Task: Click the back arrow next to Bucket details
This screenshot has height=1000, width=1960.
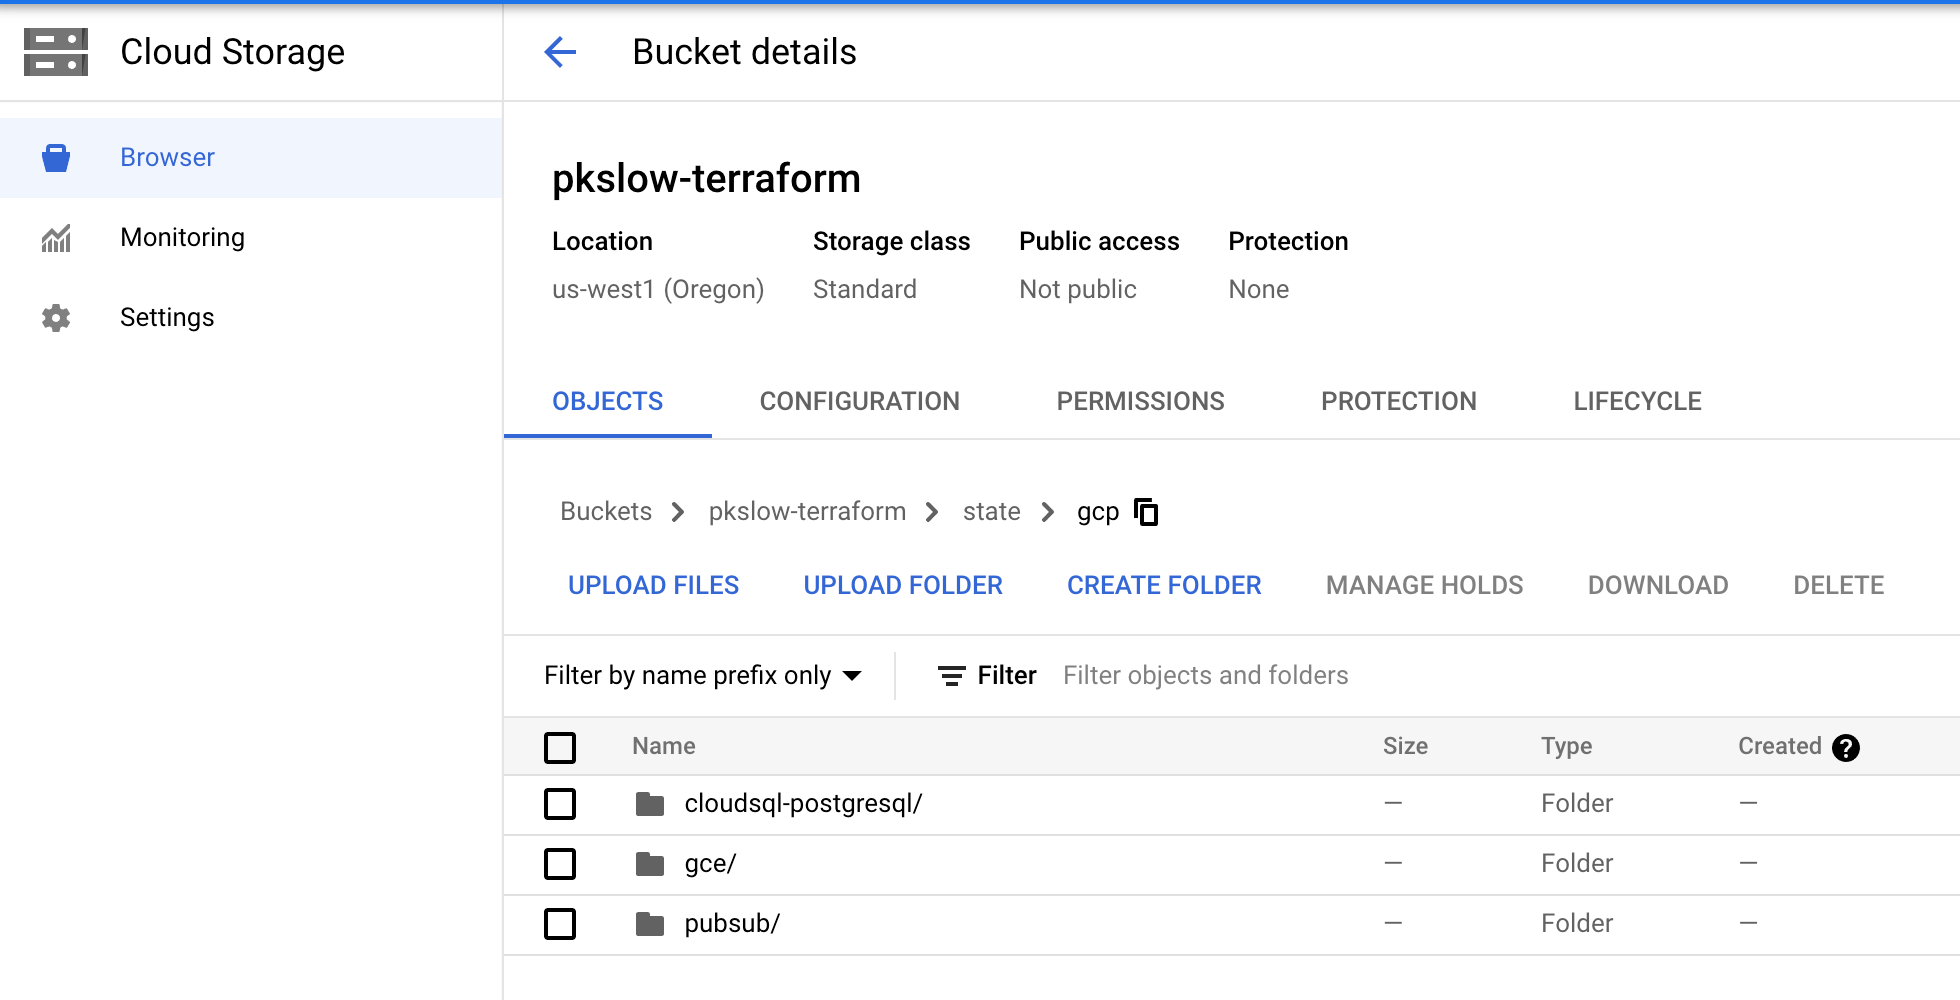Action: click(560, 52)
